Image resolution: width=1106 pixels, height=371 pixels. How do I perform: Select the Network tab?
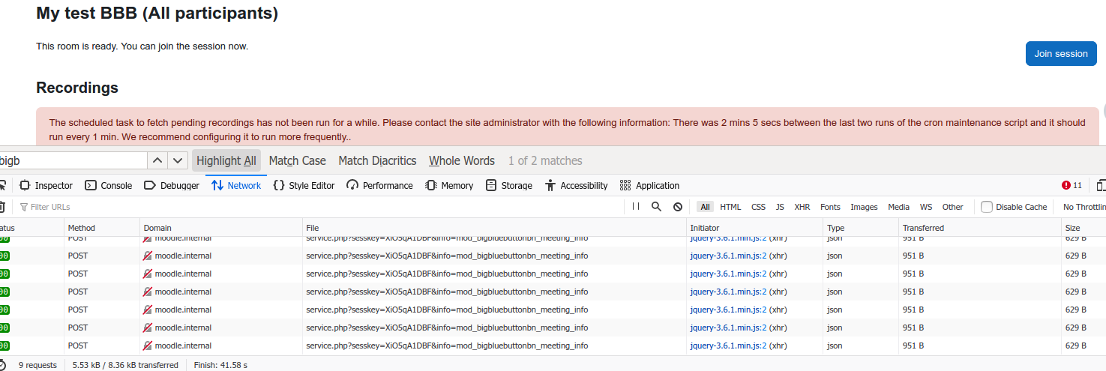point(236,186)
